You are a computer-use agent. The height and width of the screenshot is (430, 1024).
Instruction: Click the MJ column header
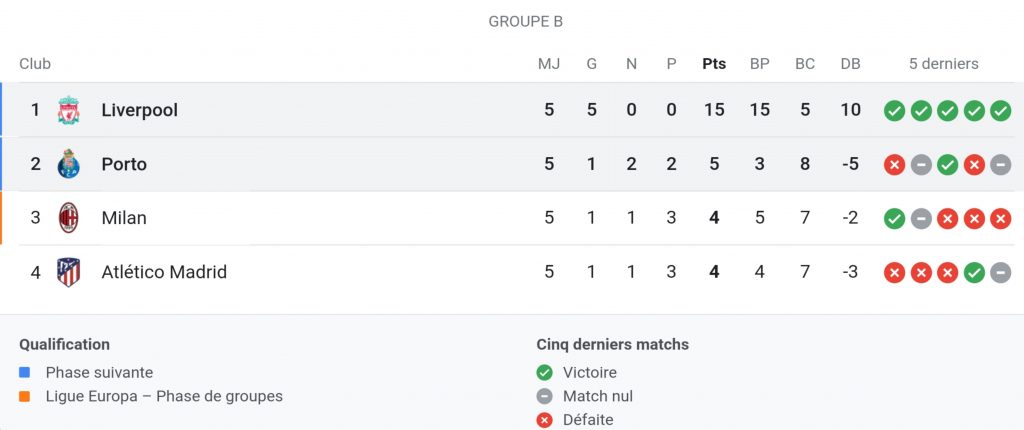[549, 64]
